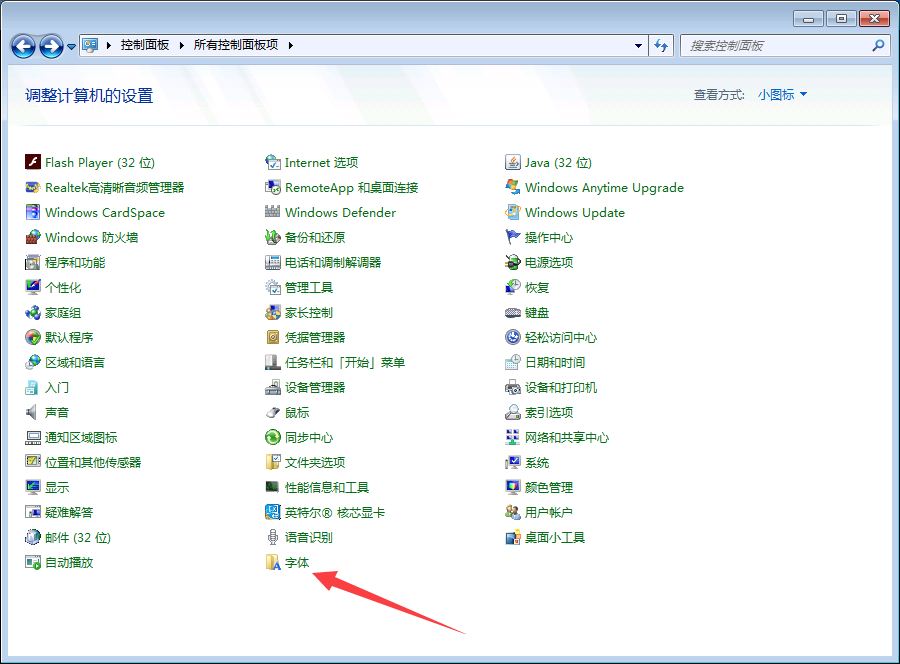Click the 区域和语言 globe icon
900x664 pixels.
point(33,363)
